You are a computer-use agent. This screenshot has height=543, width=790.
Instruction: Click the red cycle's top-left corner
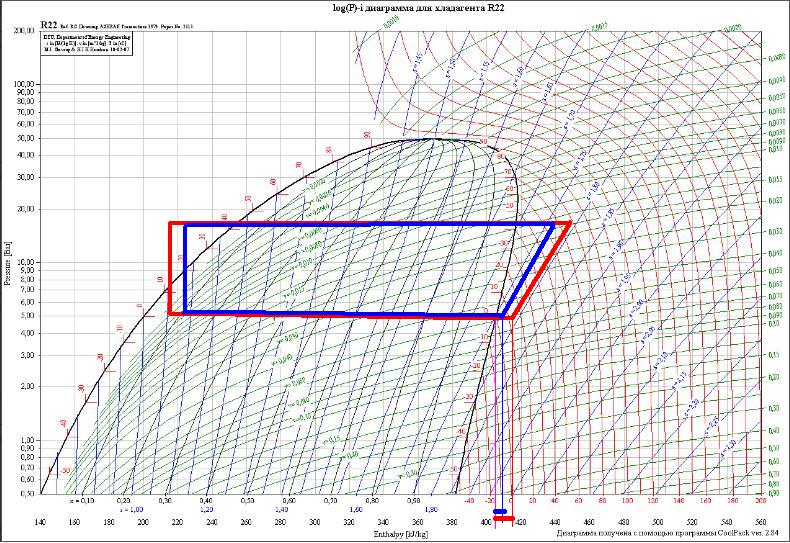170,223
